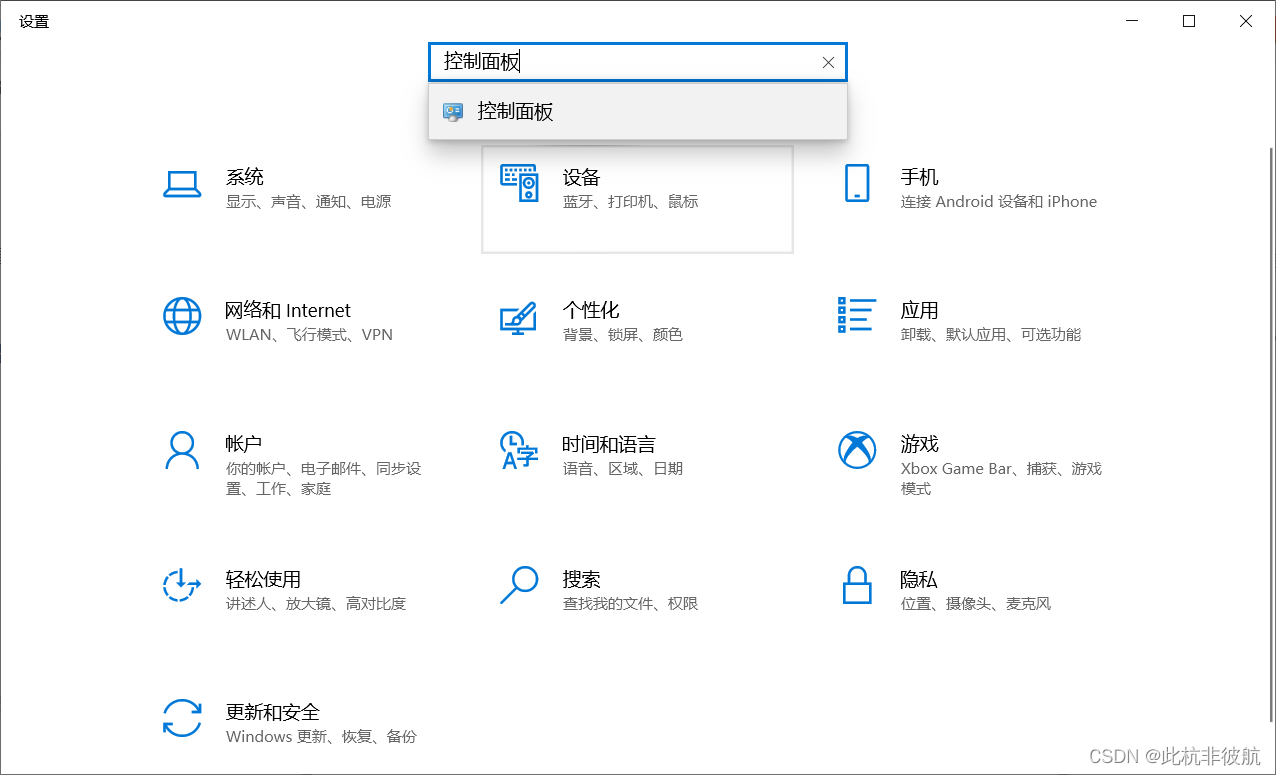Open the 设备 keyboard and speaker icon
1276x775 pixels.
click(519, 184)
